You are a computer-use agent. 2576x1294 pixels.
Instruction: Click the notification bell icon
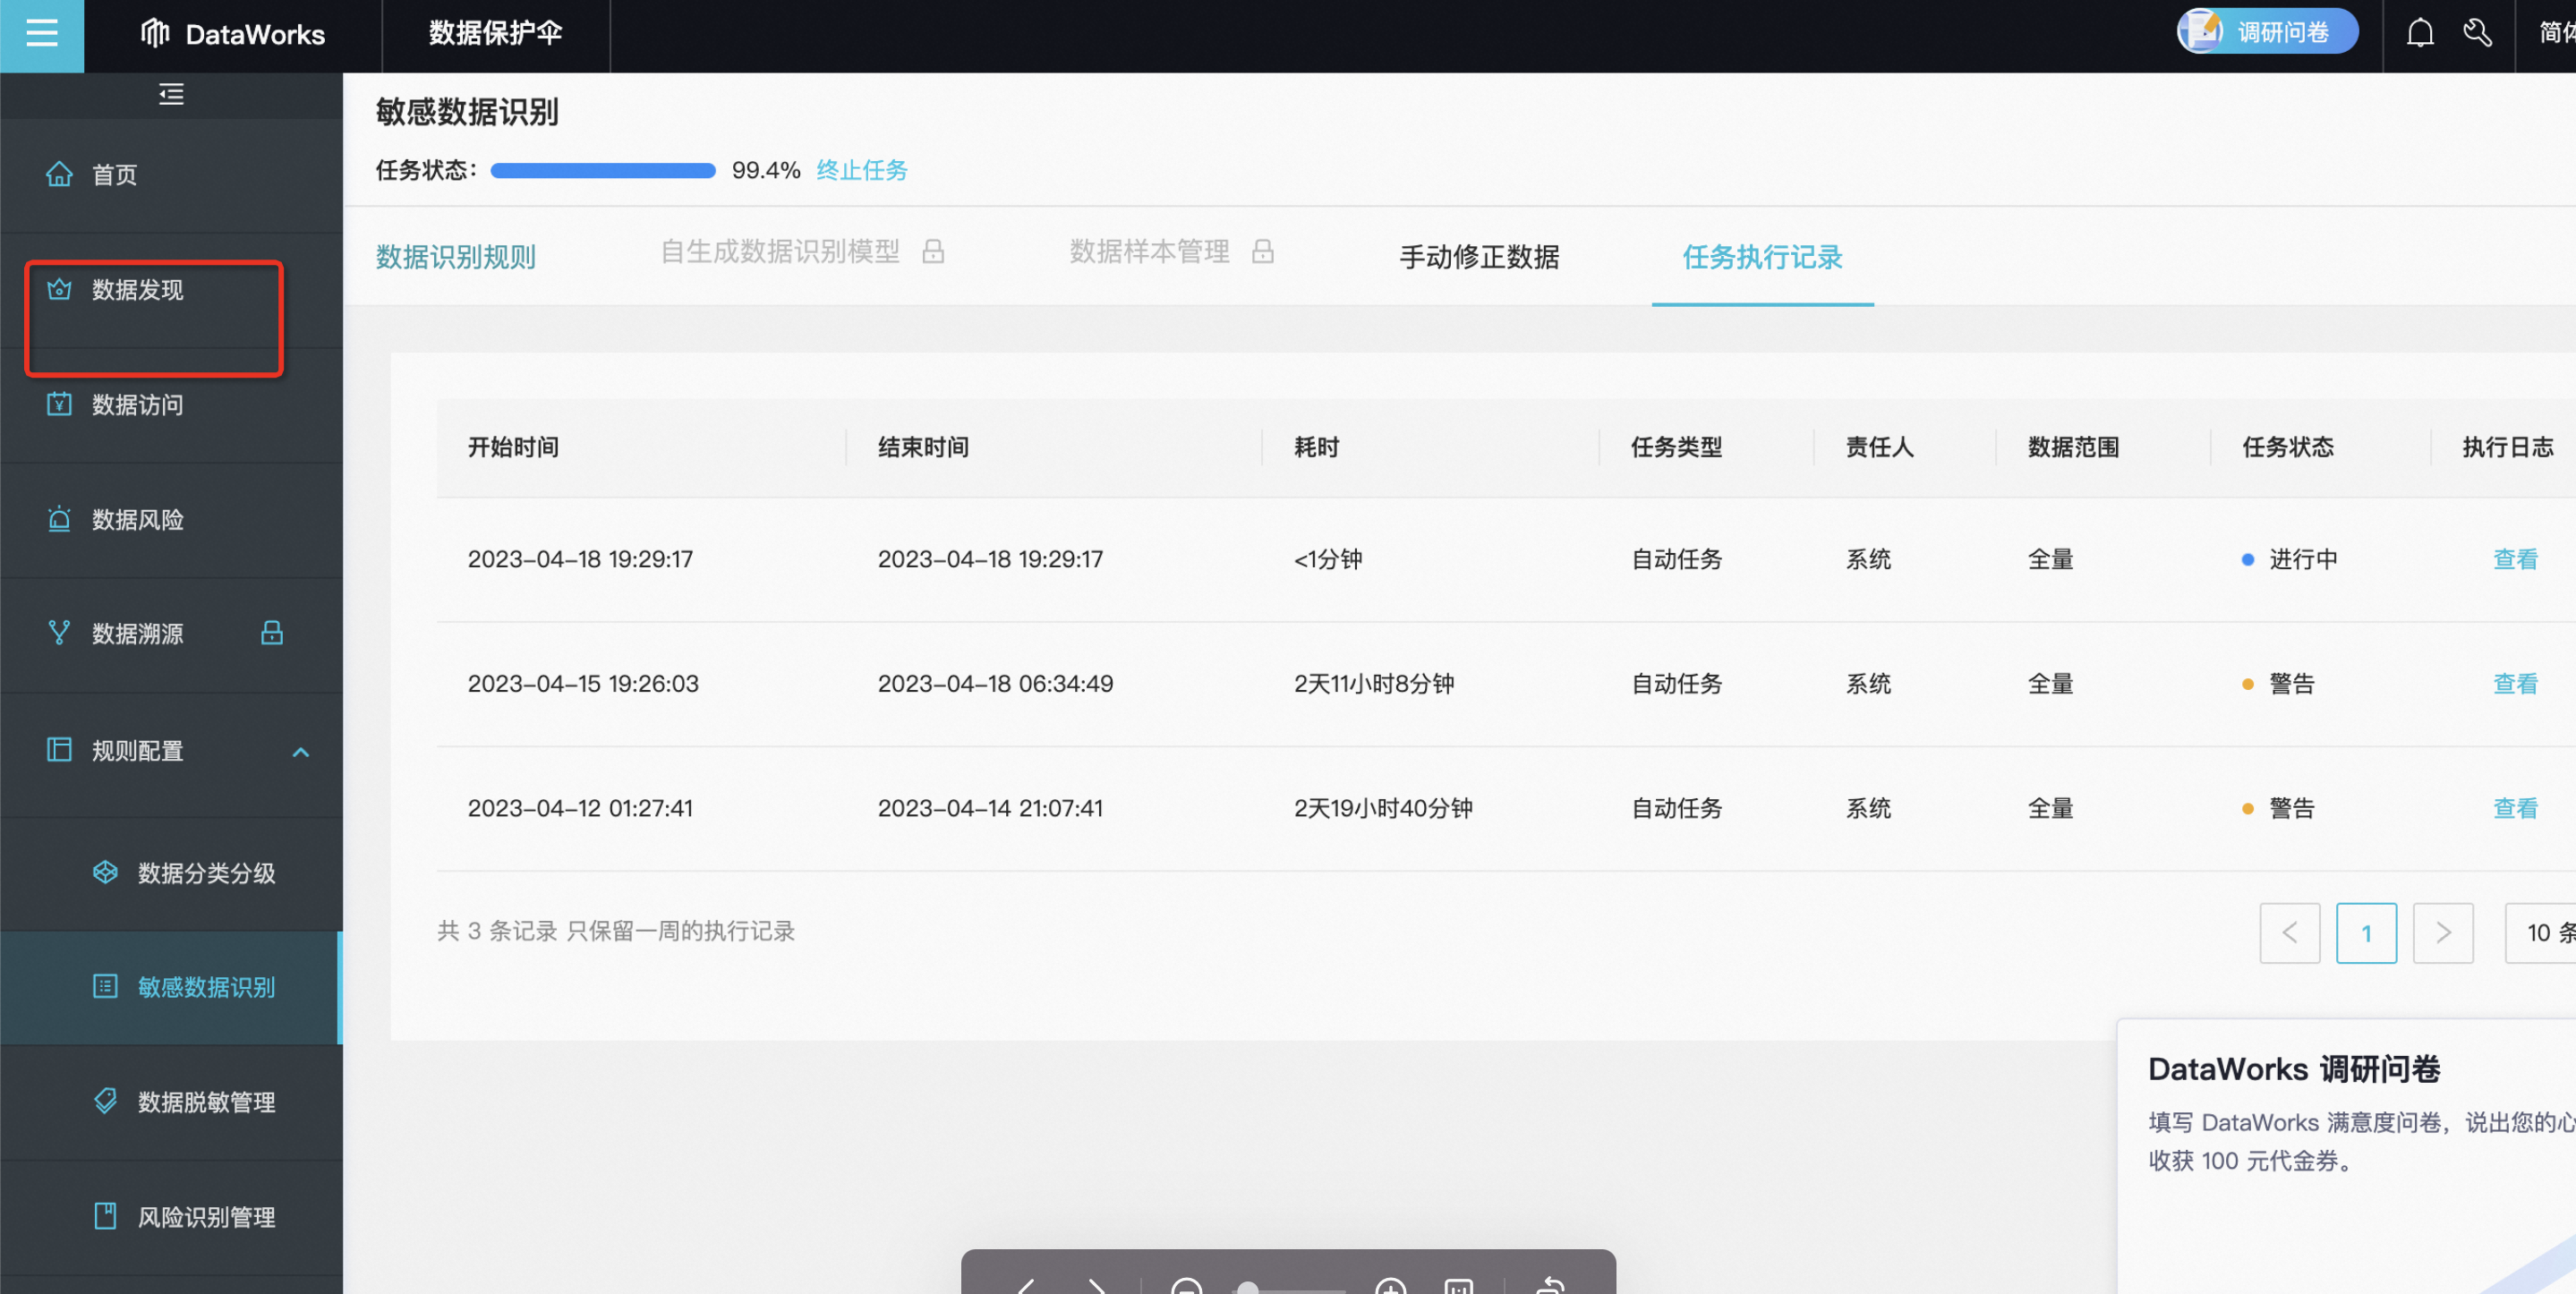2419,34
